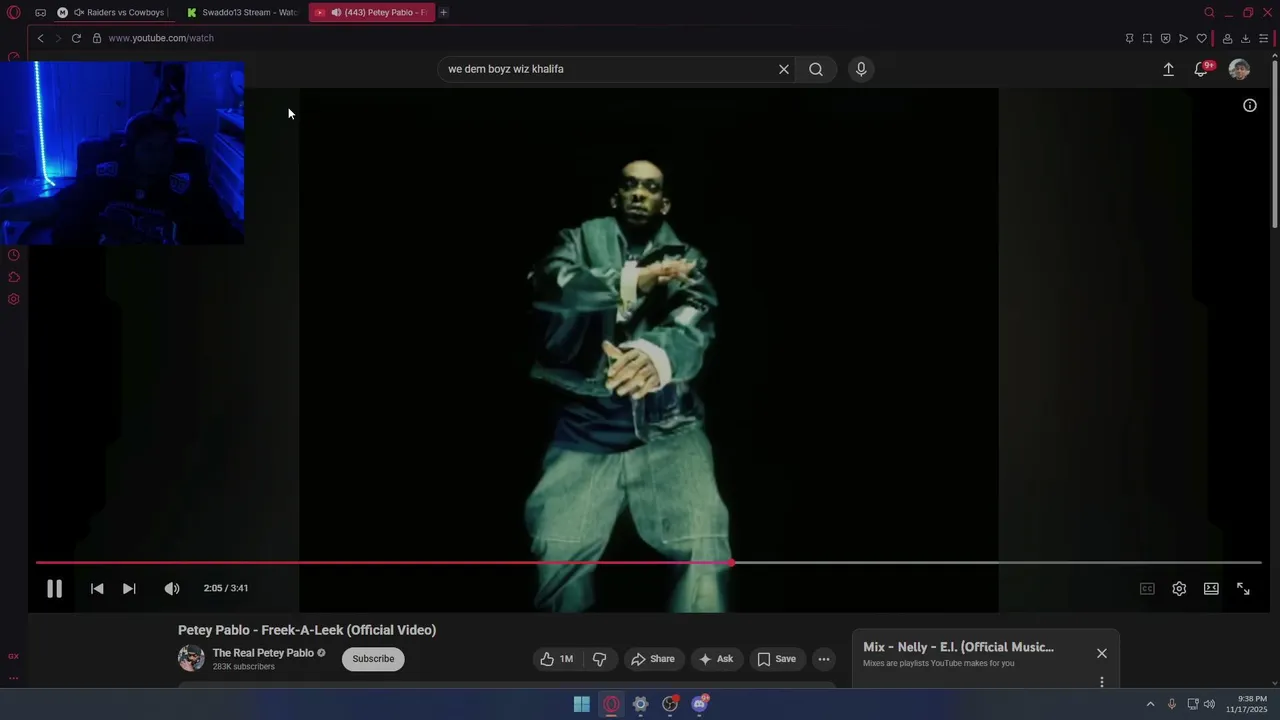Open a new browser tab

click(443, 12)
